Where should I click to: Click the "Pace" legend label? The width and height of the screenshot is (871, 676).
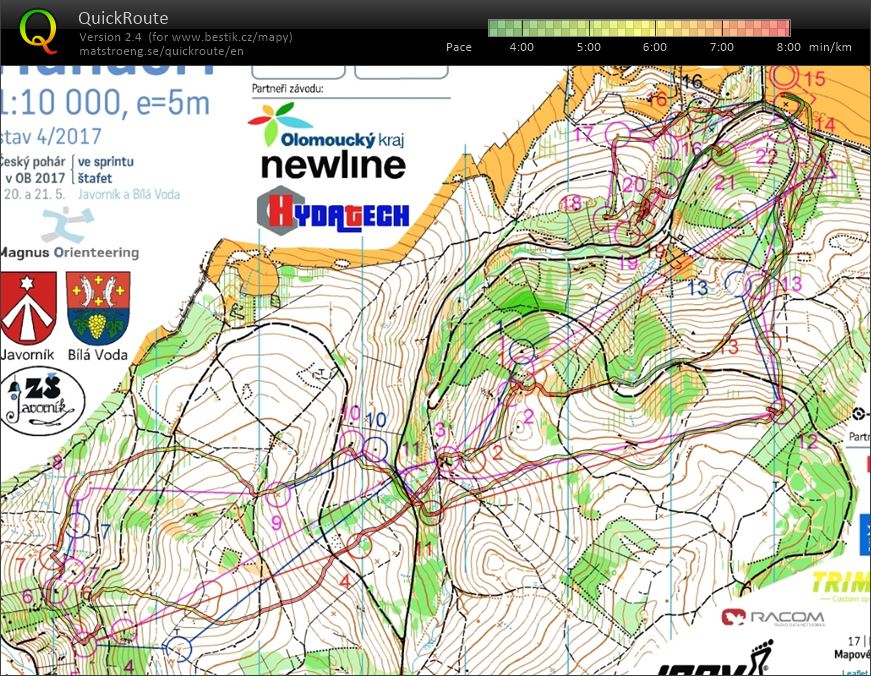click(459, 47)
